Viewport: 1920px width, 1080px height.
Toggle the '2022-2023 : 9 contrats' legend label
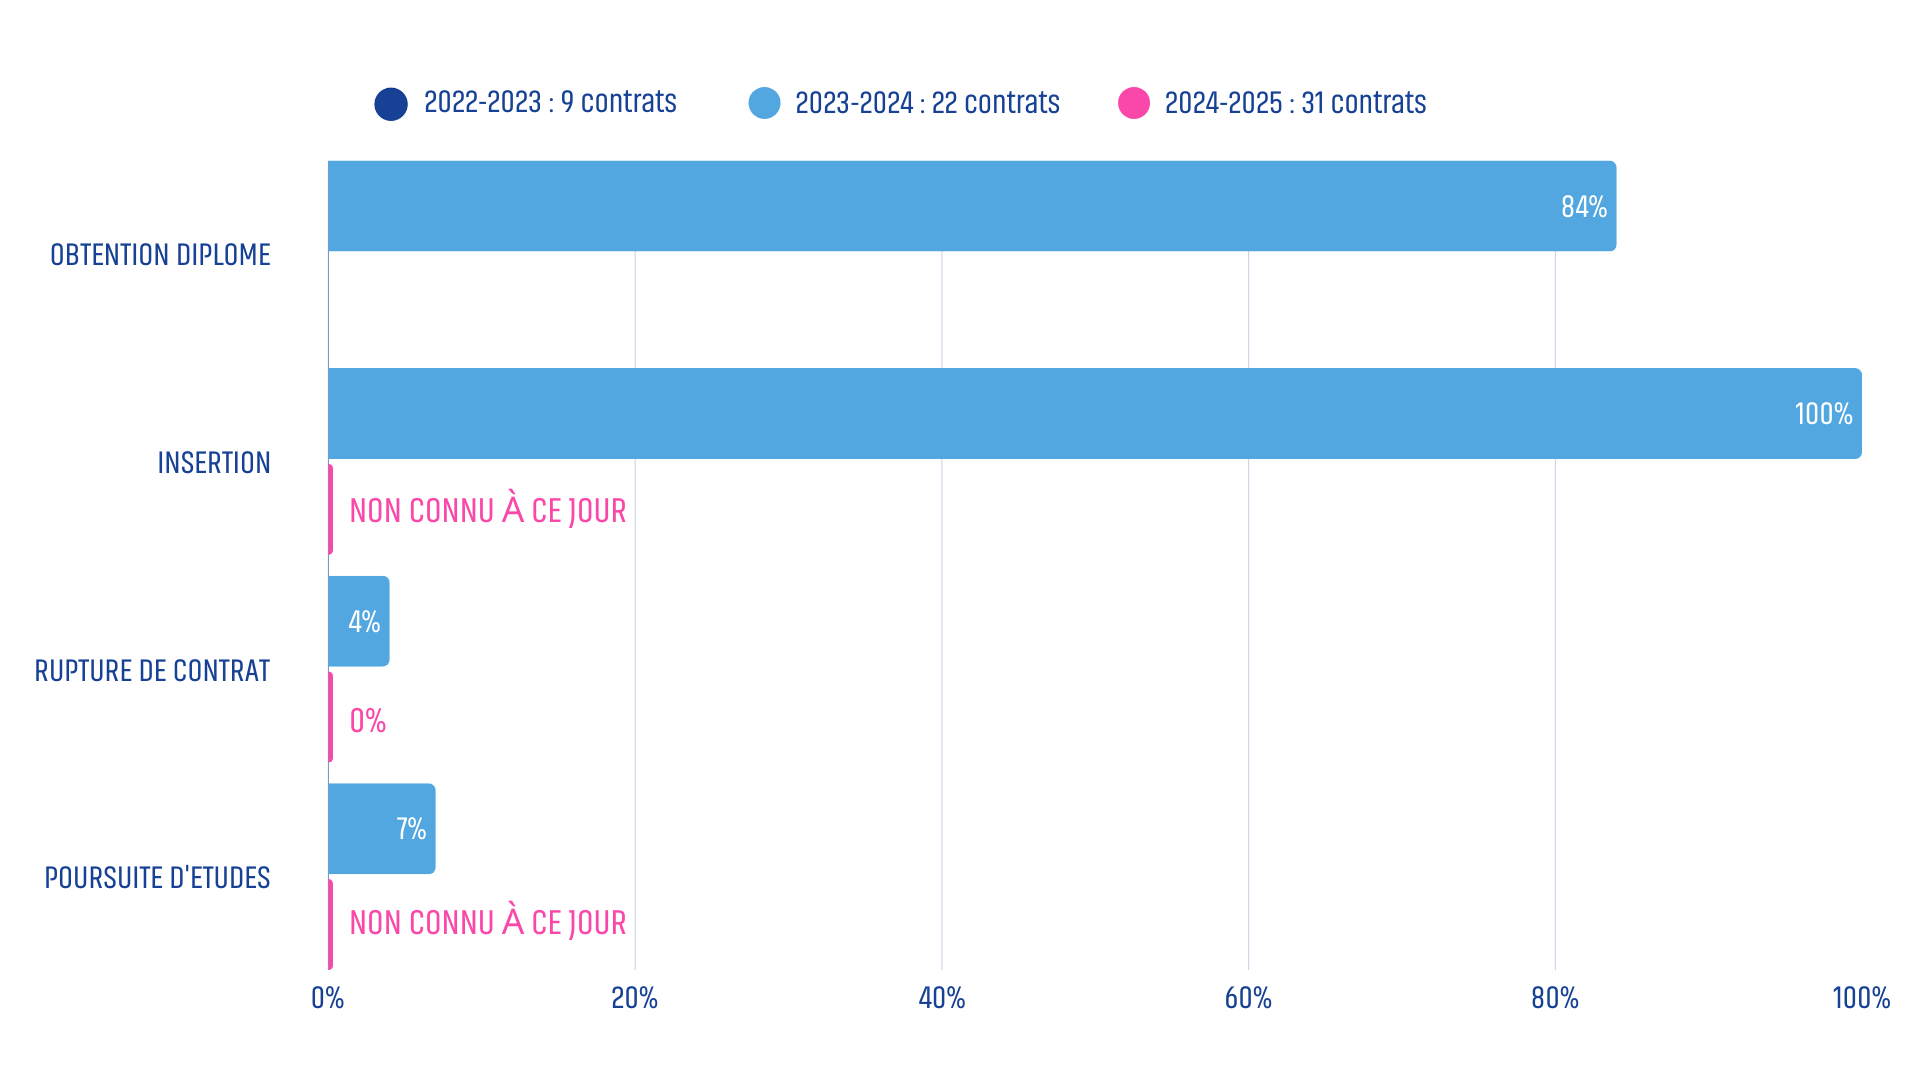pyautogui.click(x=550, y=102)
